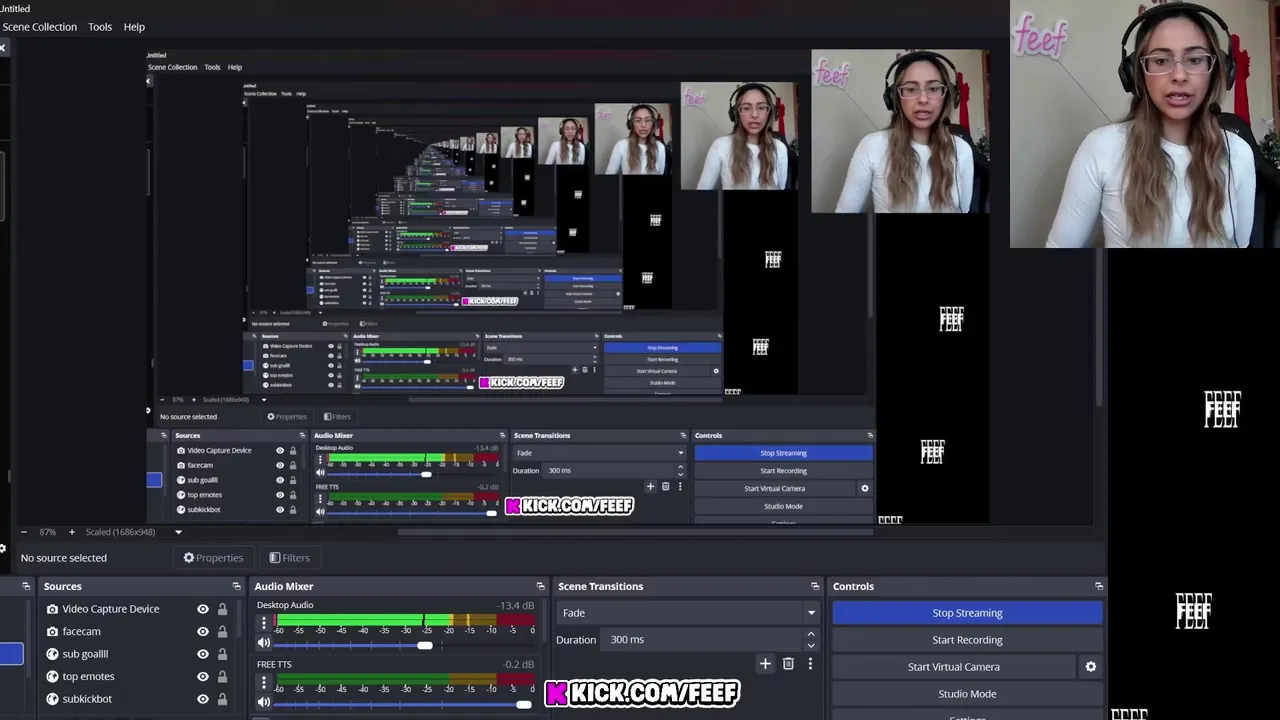Image resolution: width=1280 pixels, height=720 pixels.
Task: Hide the Video Capture Device source
Action: [203, 609]
